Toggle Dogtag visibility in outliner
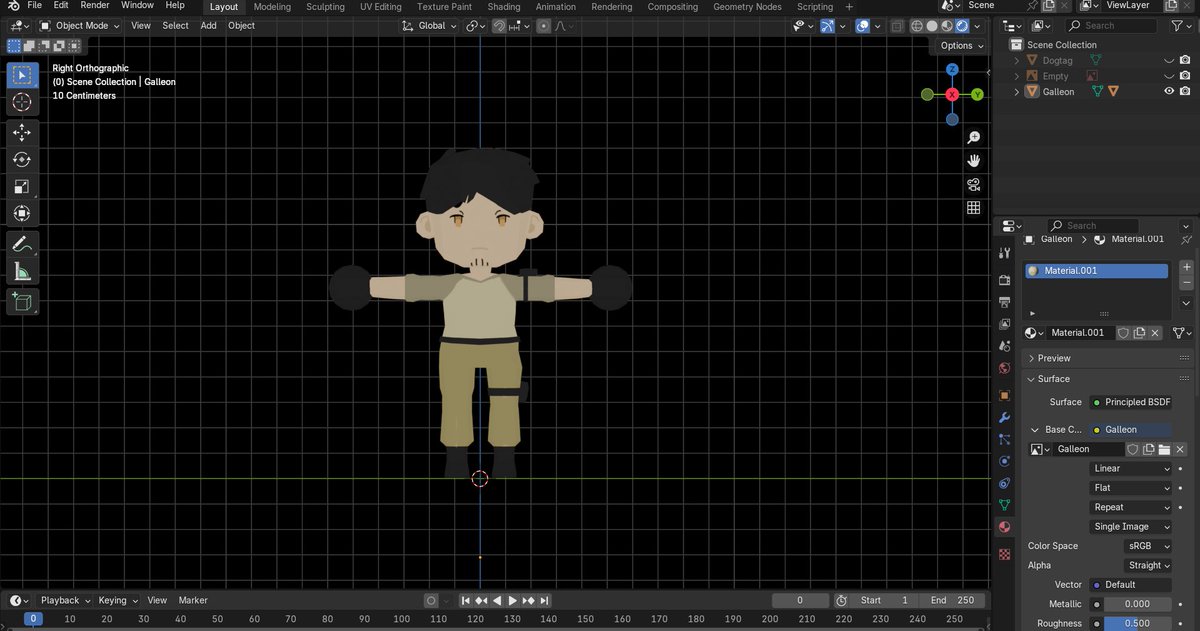This screenshot has width=1200, height=631. click(1168, 61)
